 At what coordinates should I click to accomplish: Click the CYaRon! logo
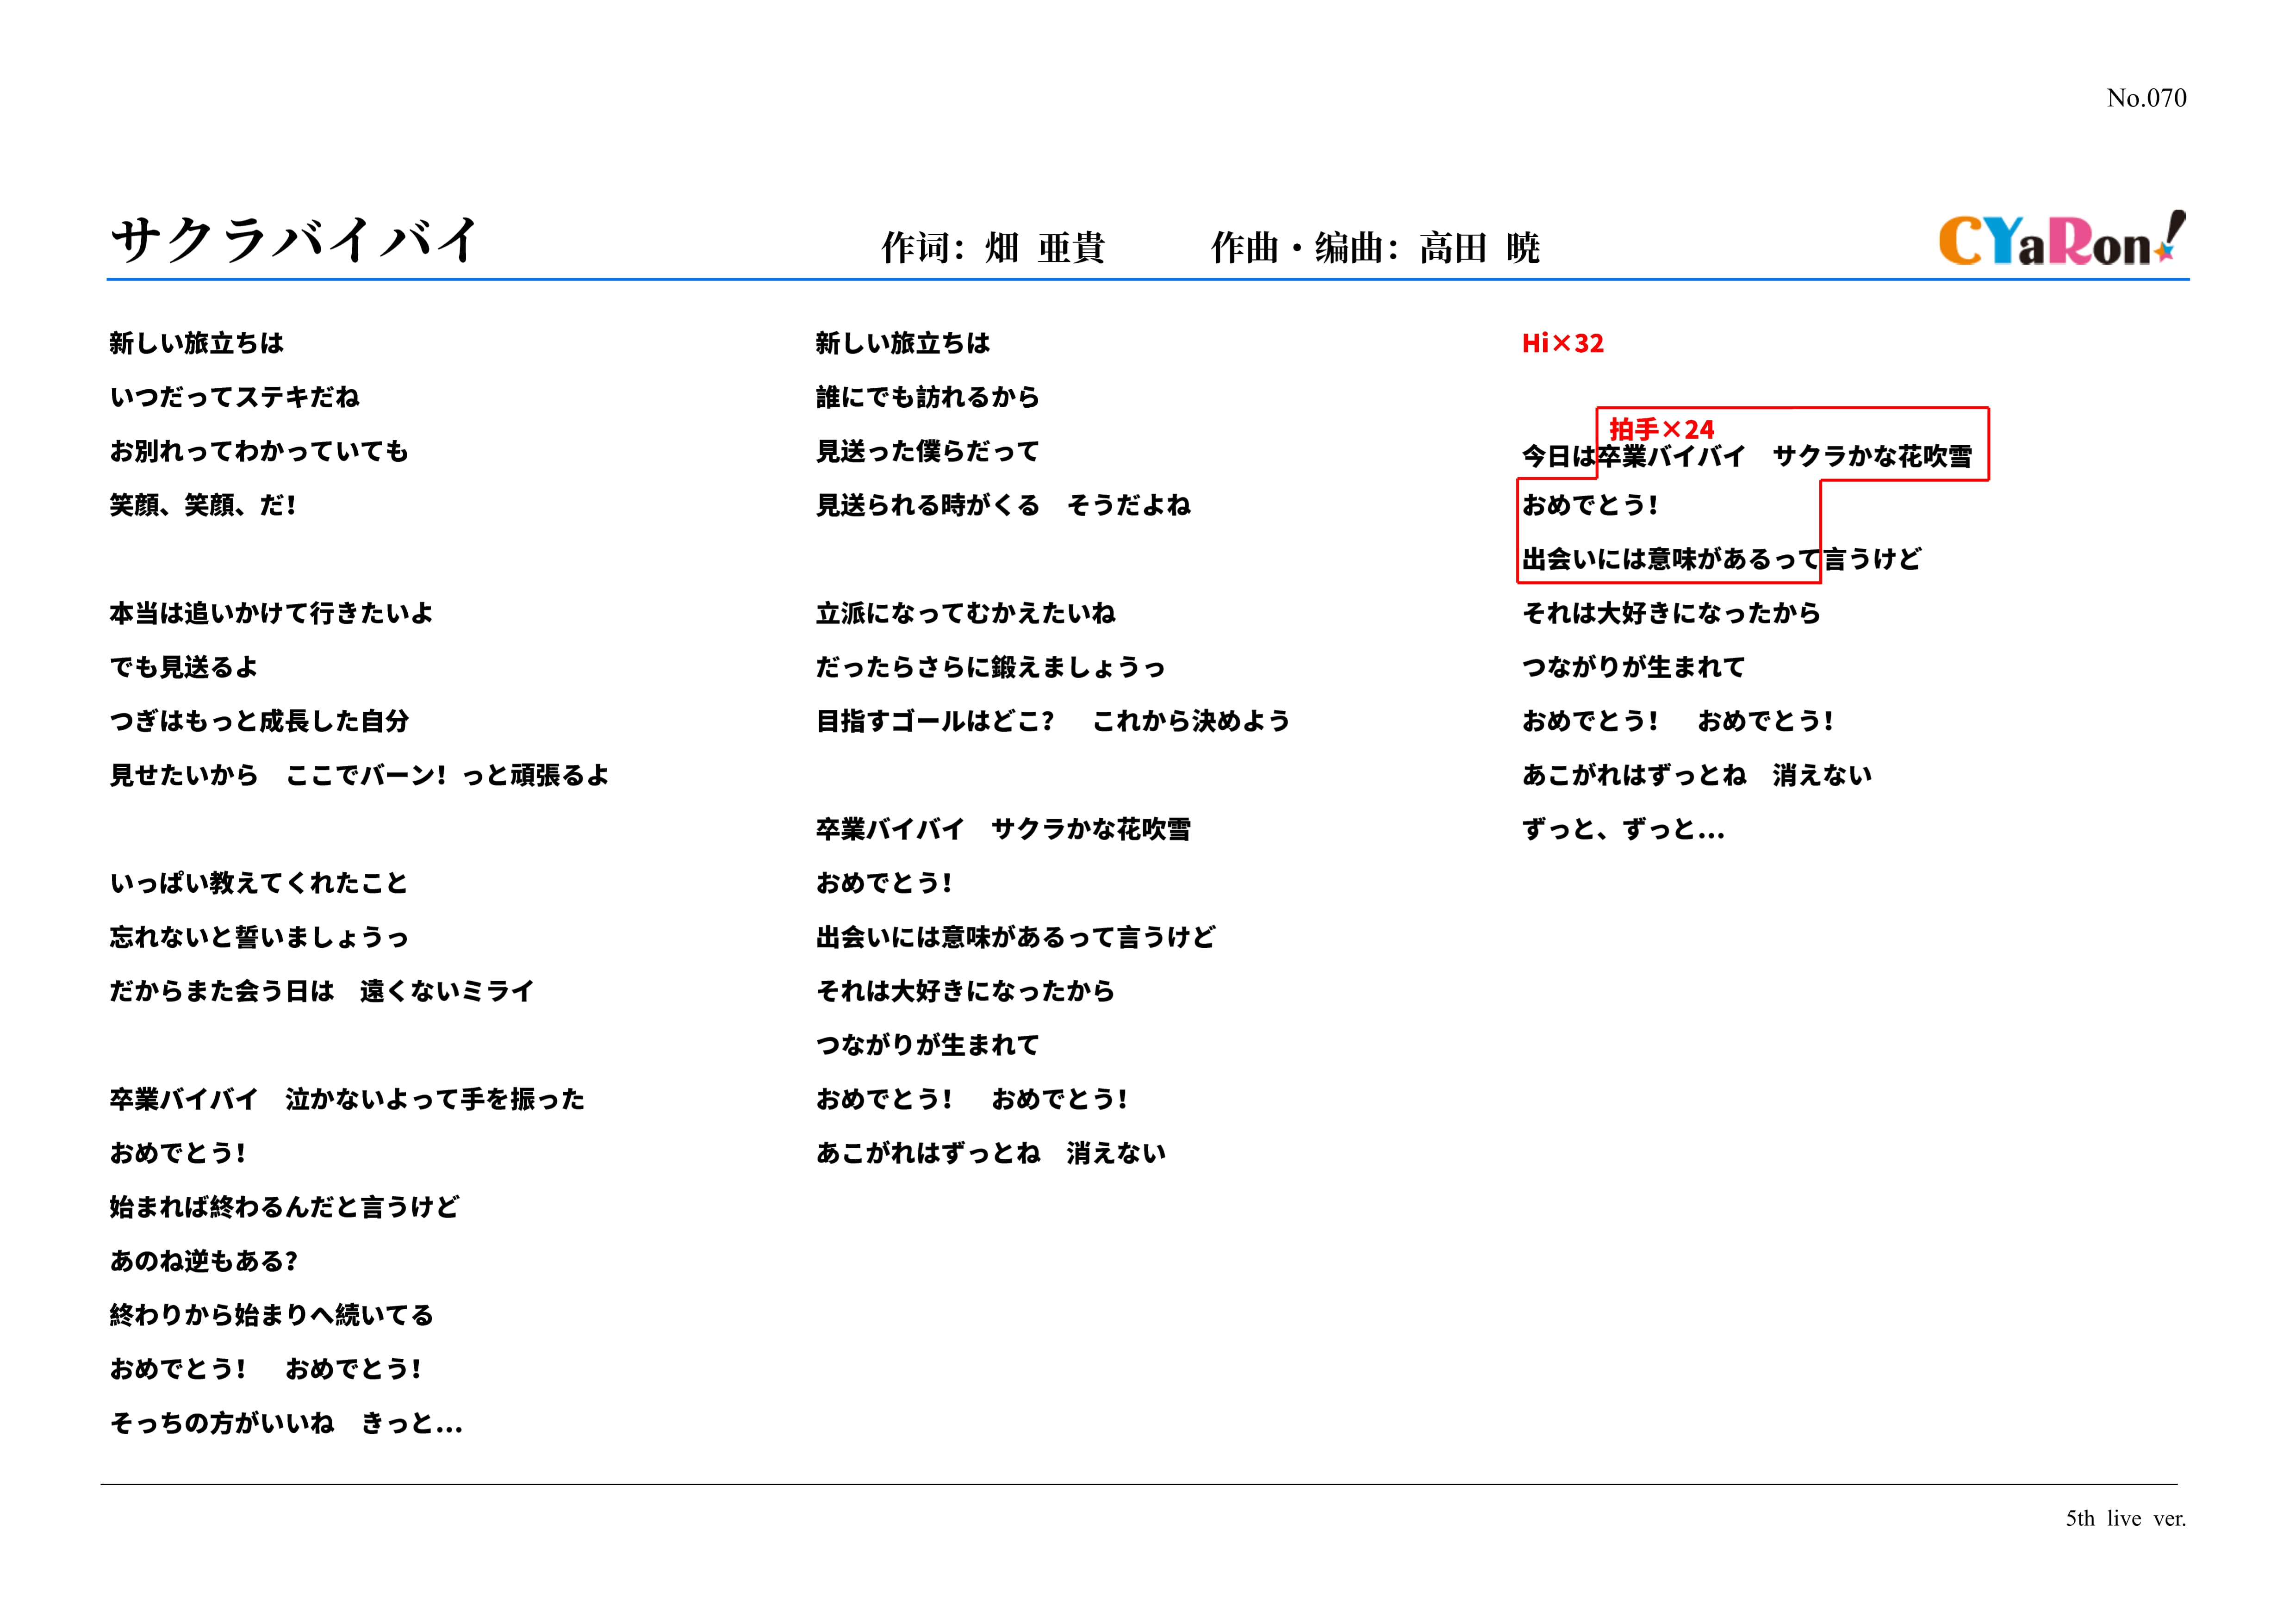click(2061, 239)
